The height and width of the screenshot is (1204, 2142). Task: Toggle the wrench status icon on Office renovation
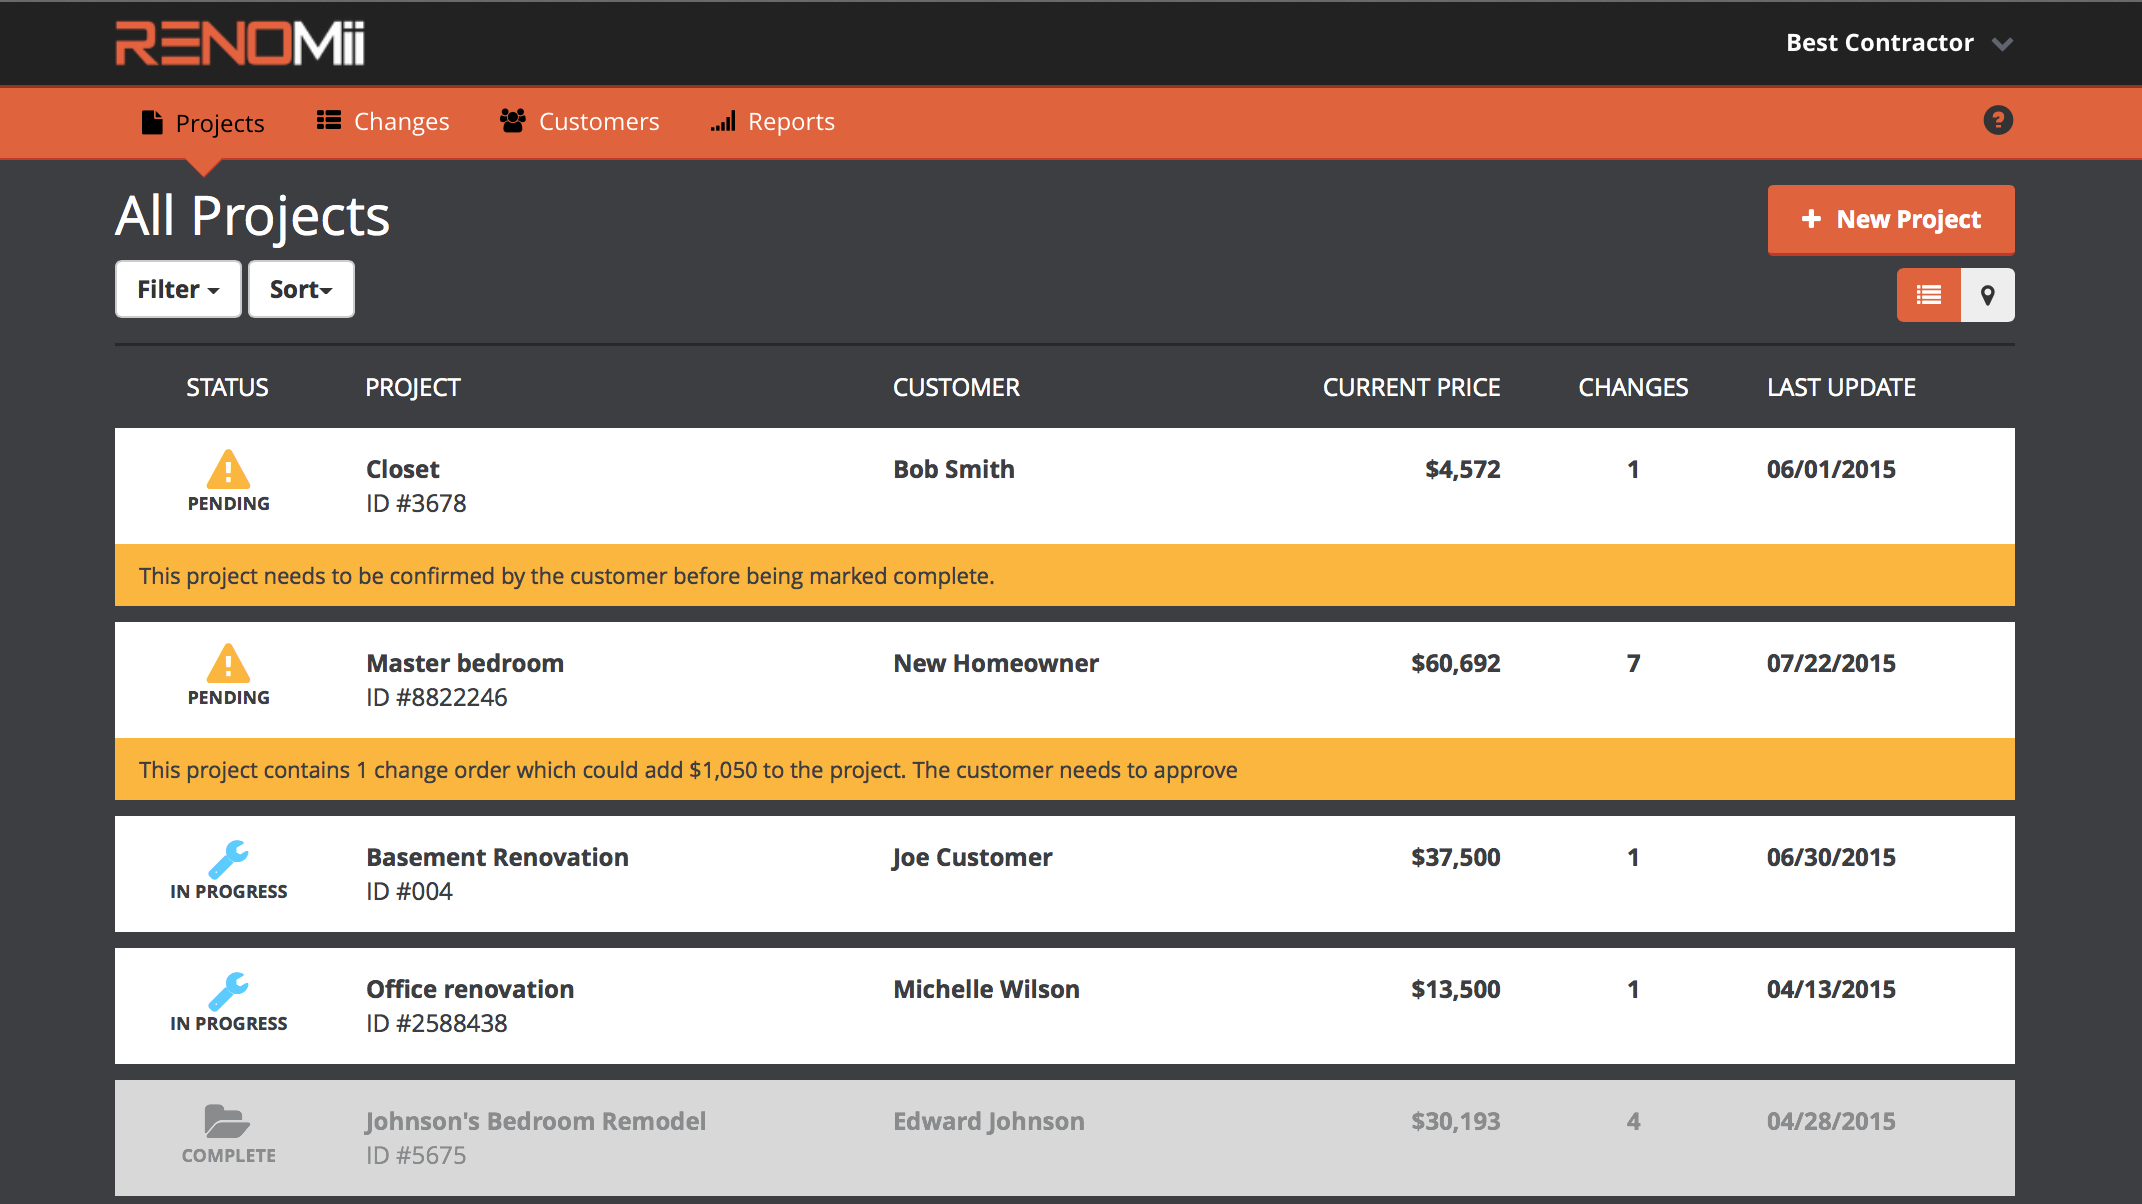point(229,990)
